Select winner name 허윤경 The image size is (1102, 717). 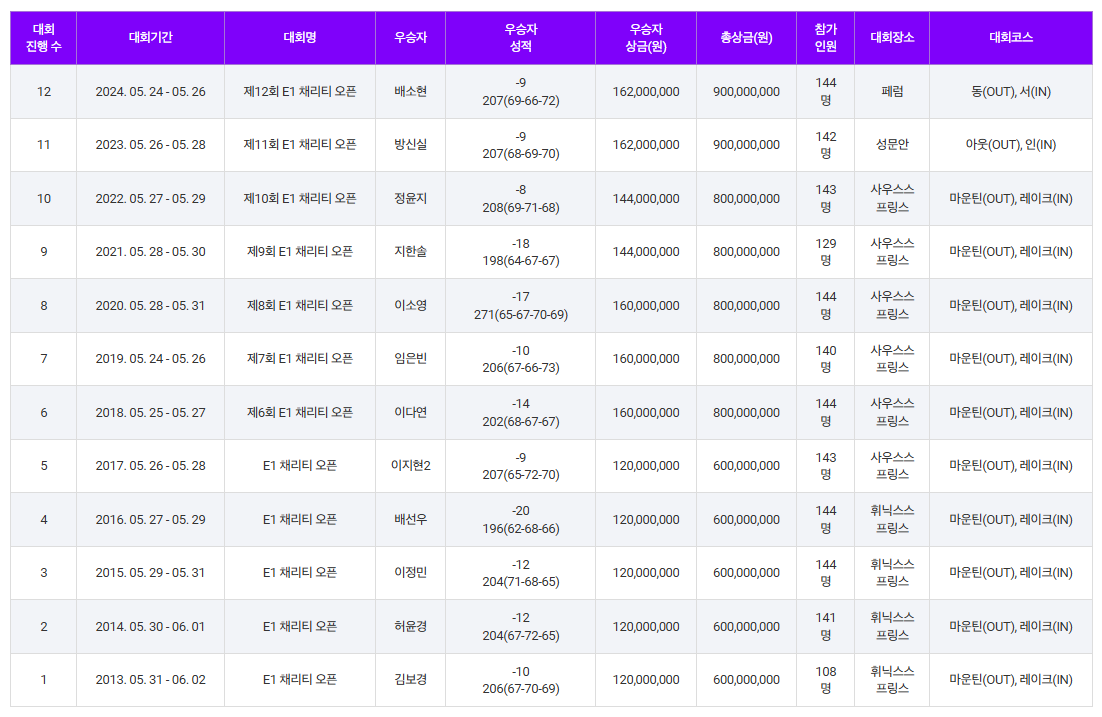[x=410, y=626]
